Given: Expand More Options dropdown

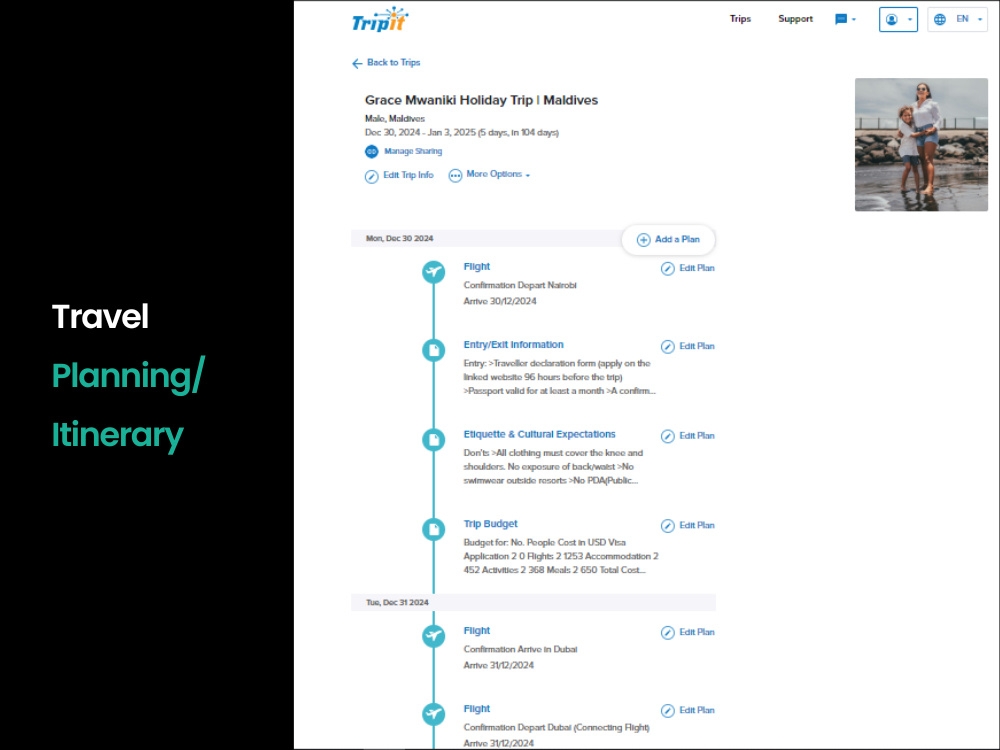Looking at the screenshot, I should click(x=498, y=174).
